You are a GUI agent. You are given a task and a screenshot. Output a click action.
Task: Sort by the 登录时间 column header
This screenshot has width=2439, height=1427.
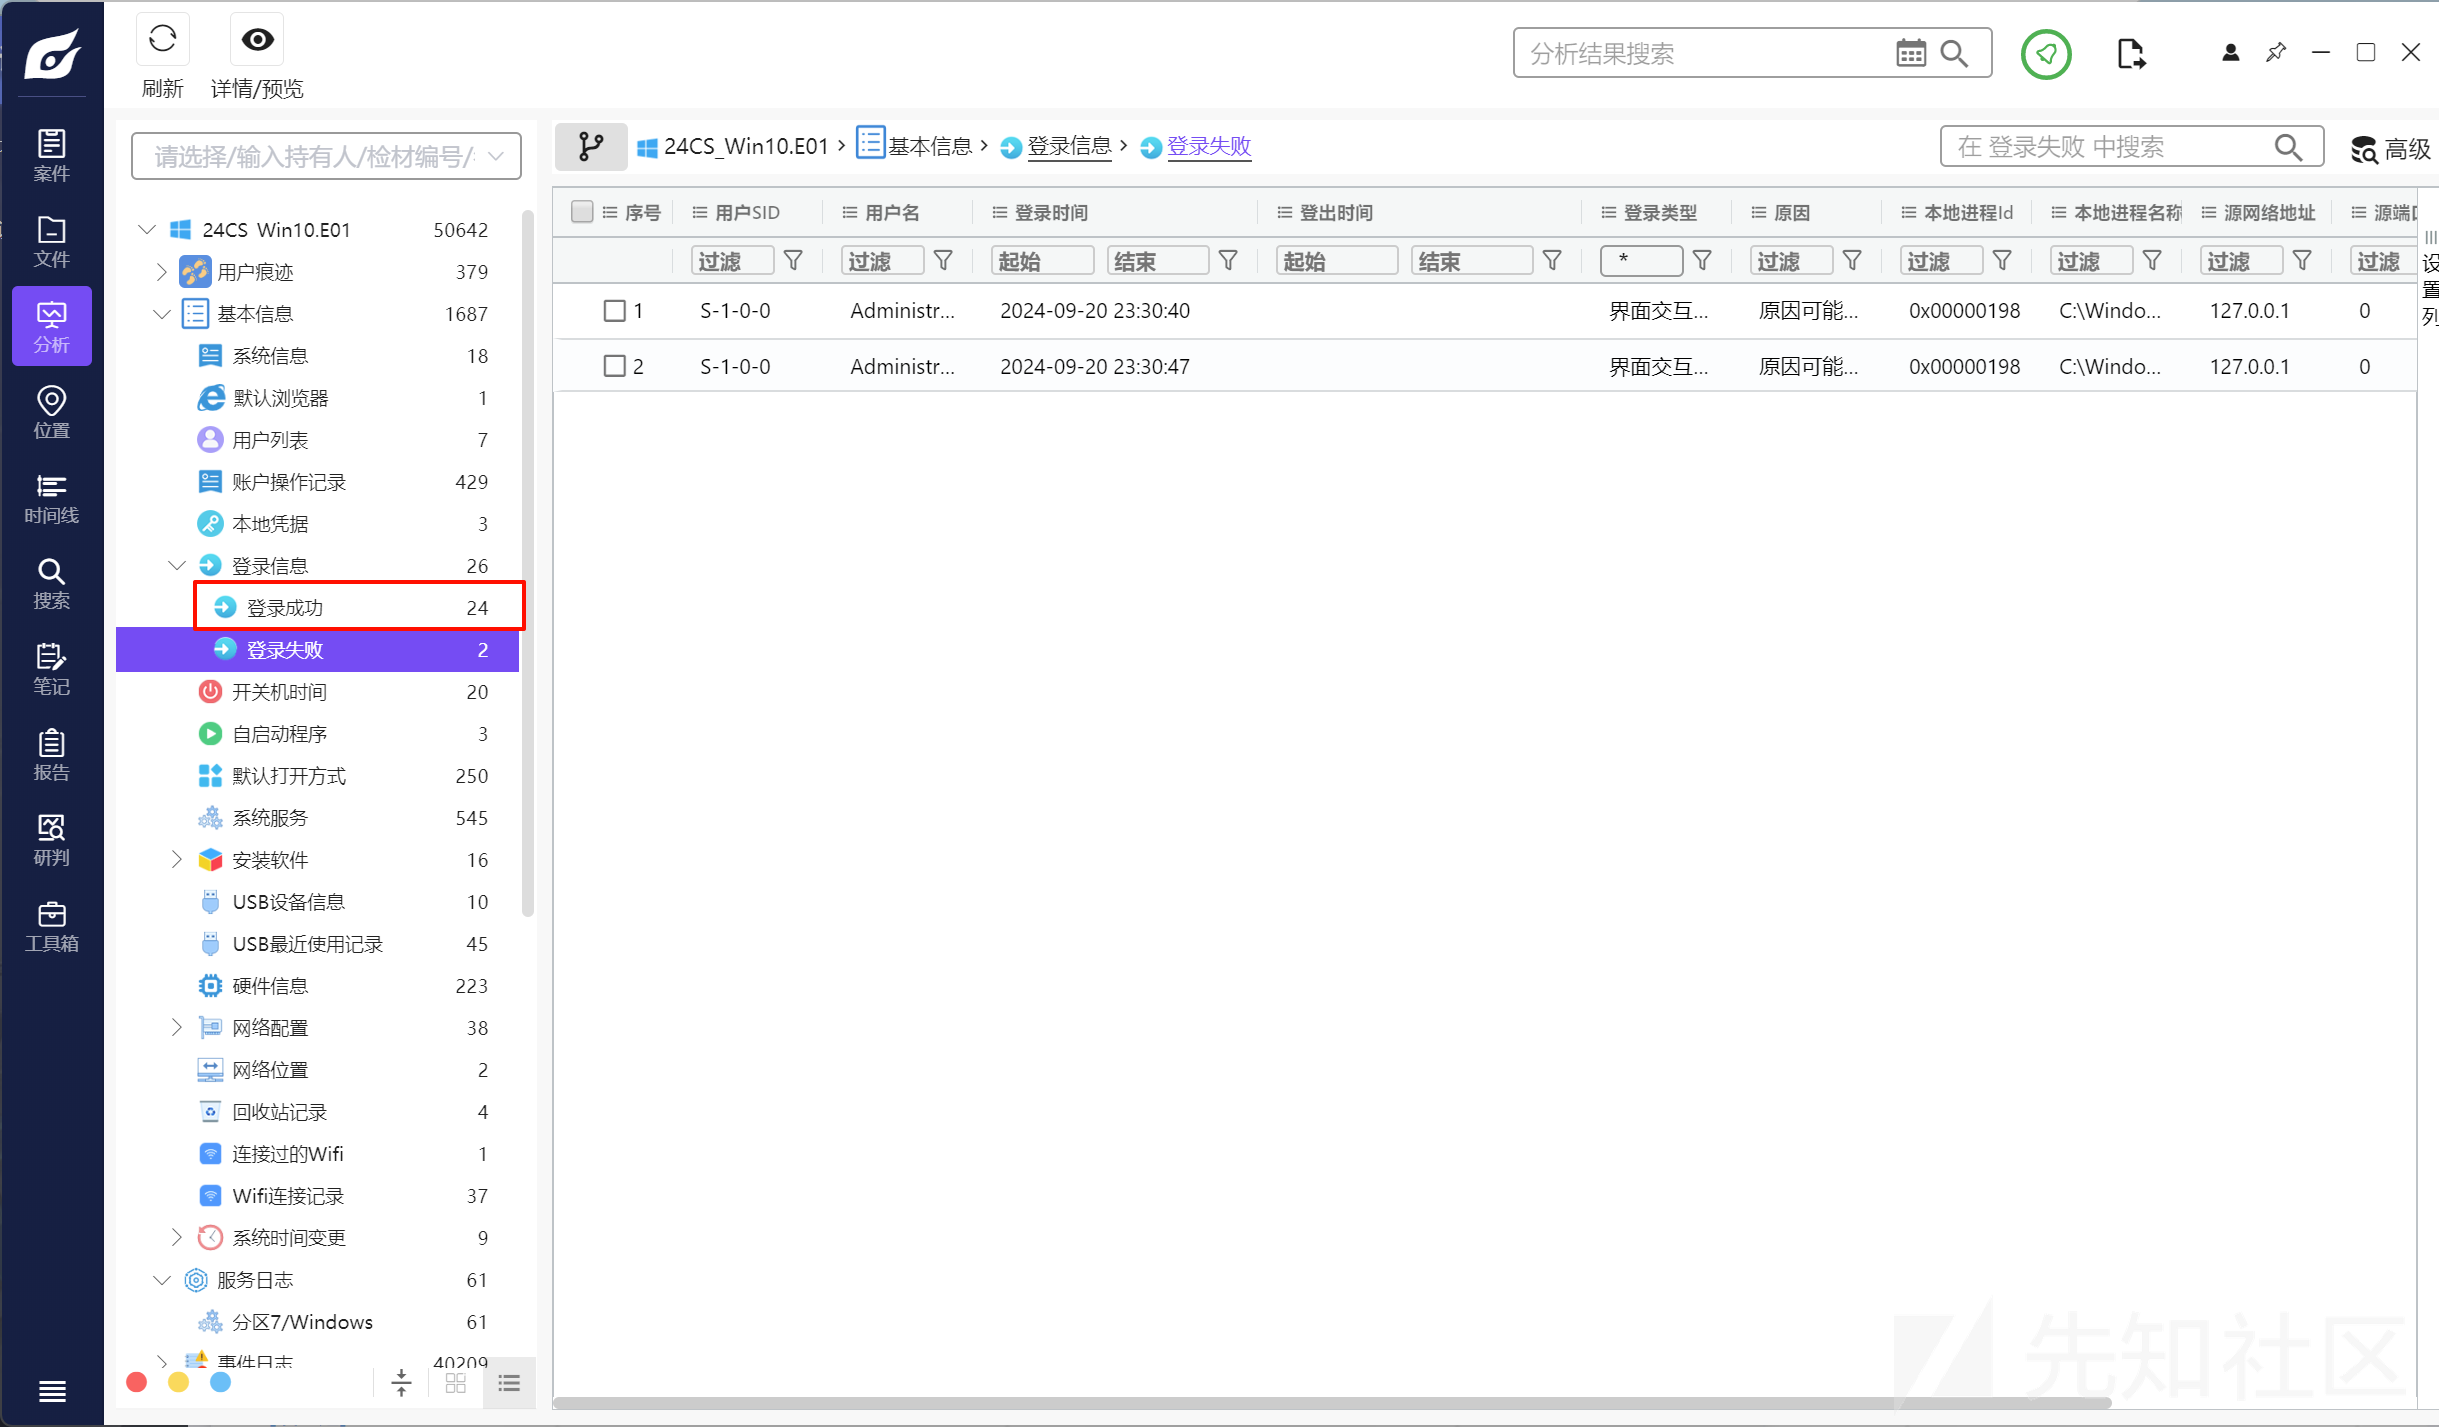point(1051,213)
